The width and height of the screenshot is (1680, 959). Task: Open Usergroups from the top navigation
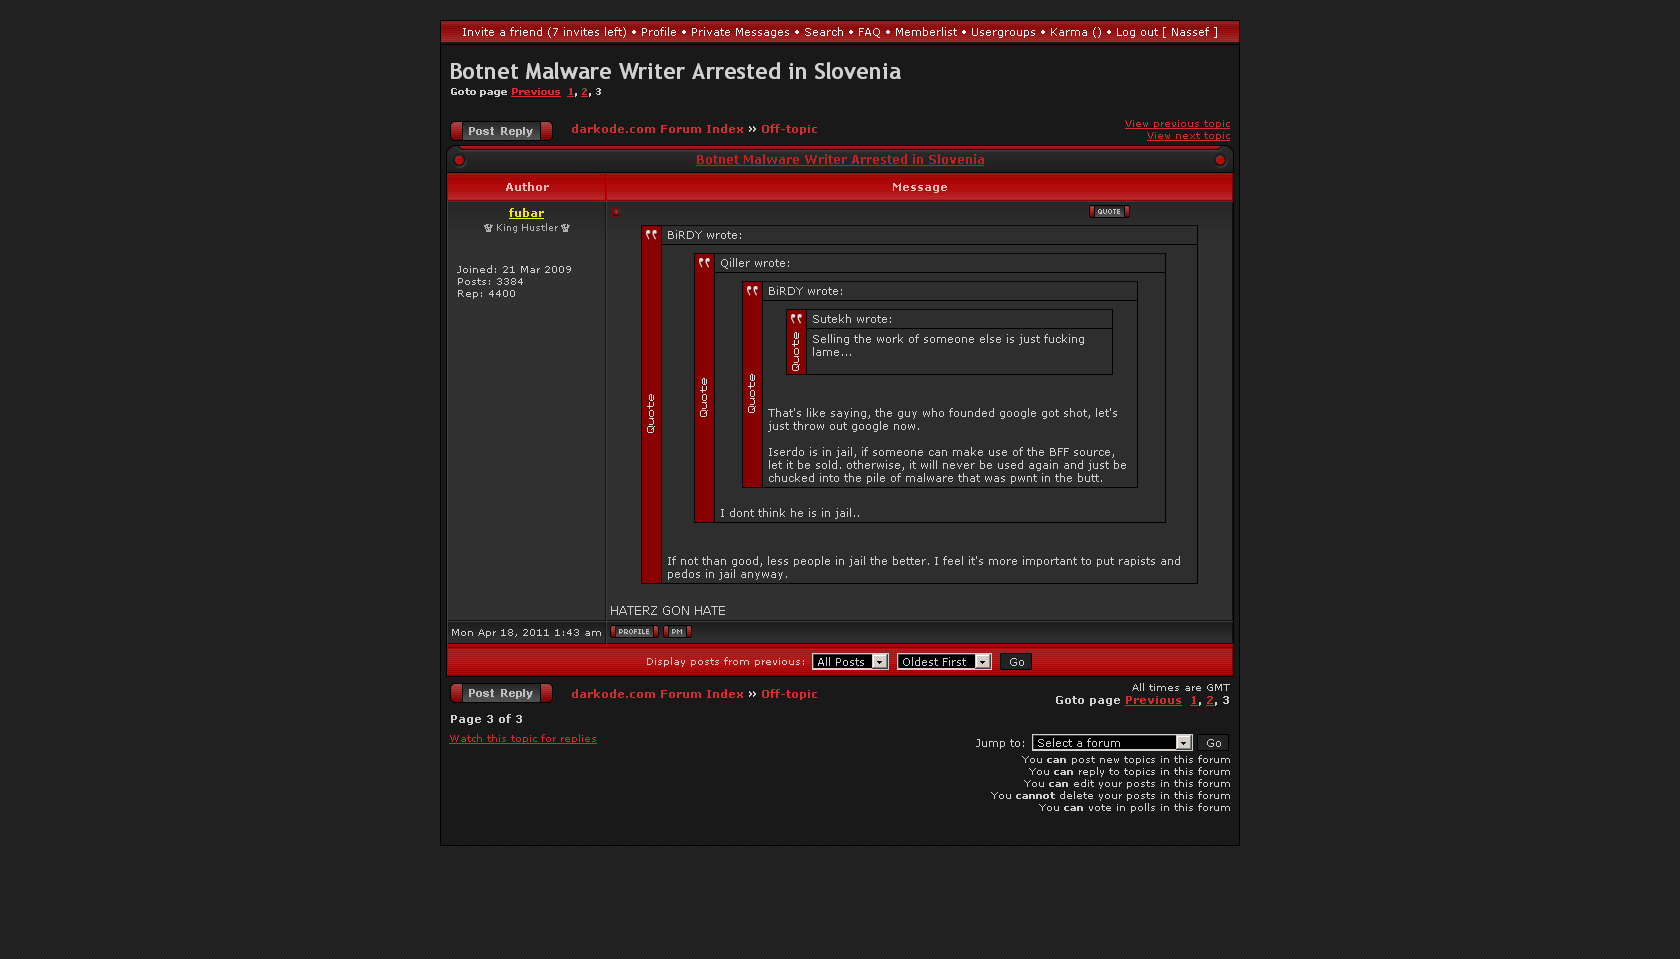(x=1003, y=32)
